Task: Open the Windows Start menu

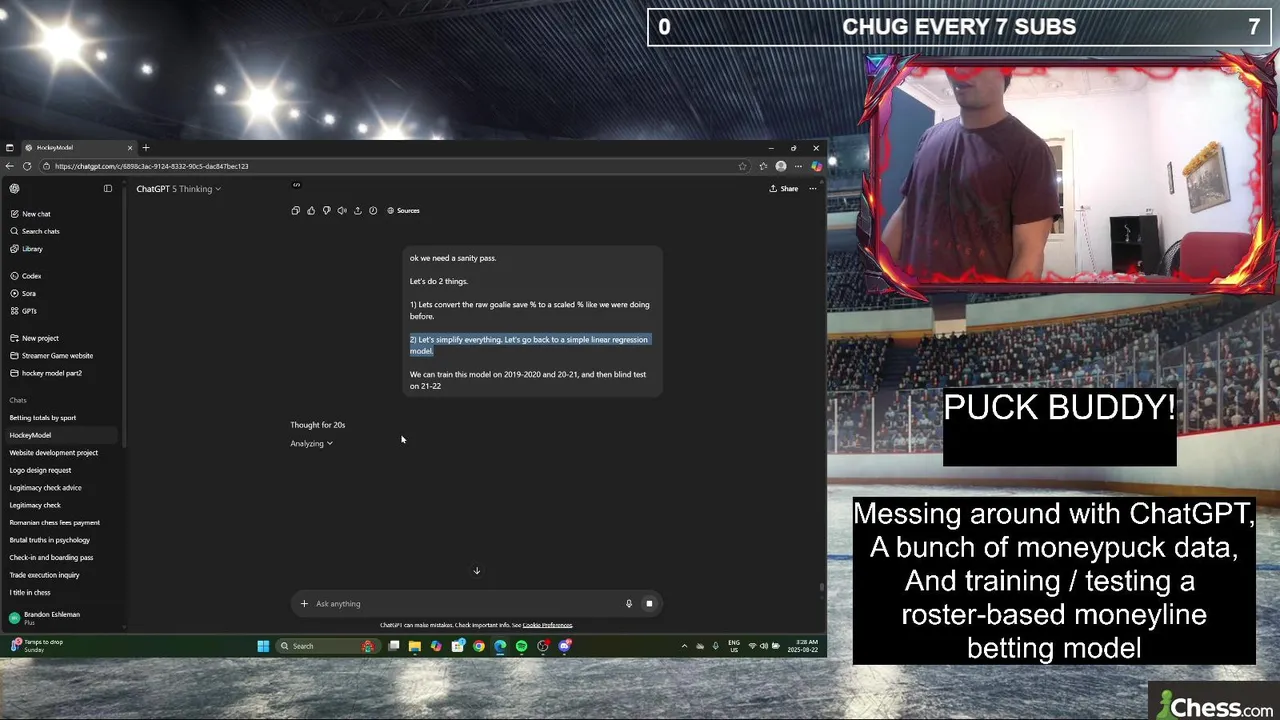Action: [263, 646]
